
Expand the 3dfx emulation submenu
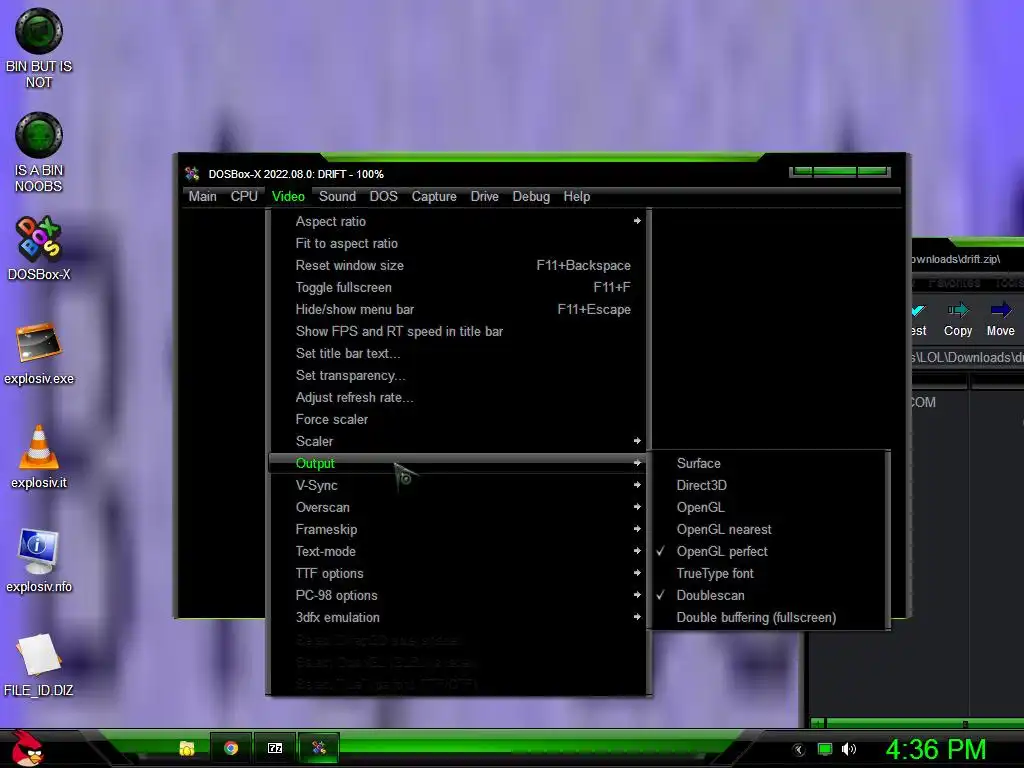(x=458, y=618)
